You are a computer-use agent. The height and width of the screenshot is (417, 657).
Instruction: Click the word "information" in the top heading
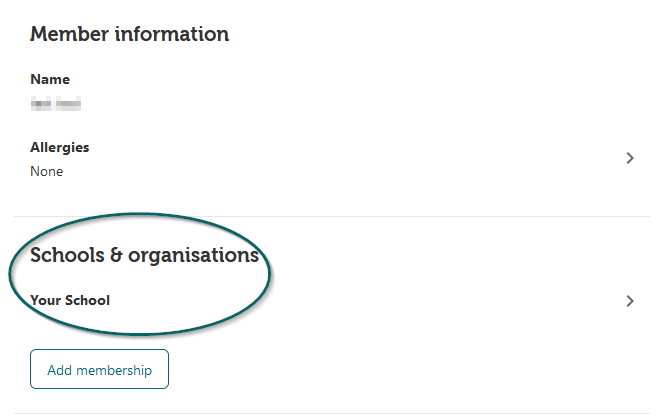[172, 34]
